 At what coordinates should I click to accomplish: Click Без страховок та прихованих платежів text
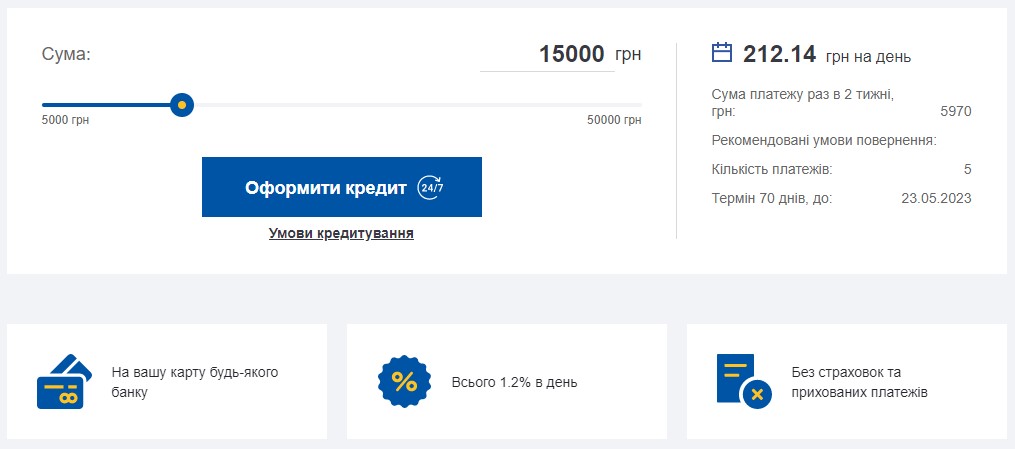(860, 382)
